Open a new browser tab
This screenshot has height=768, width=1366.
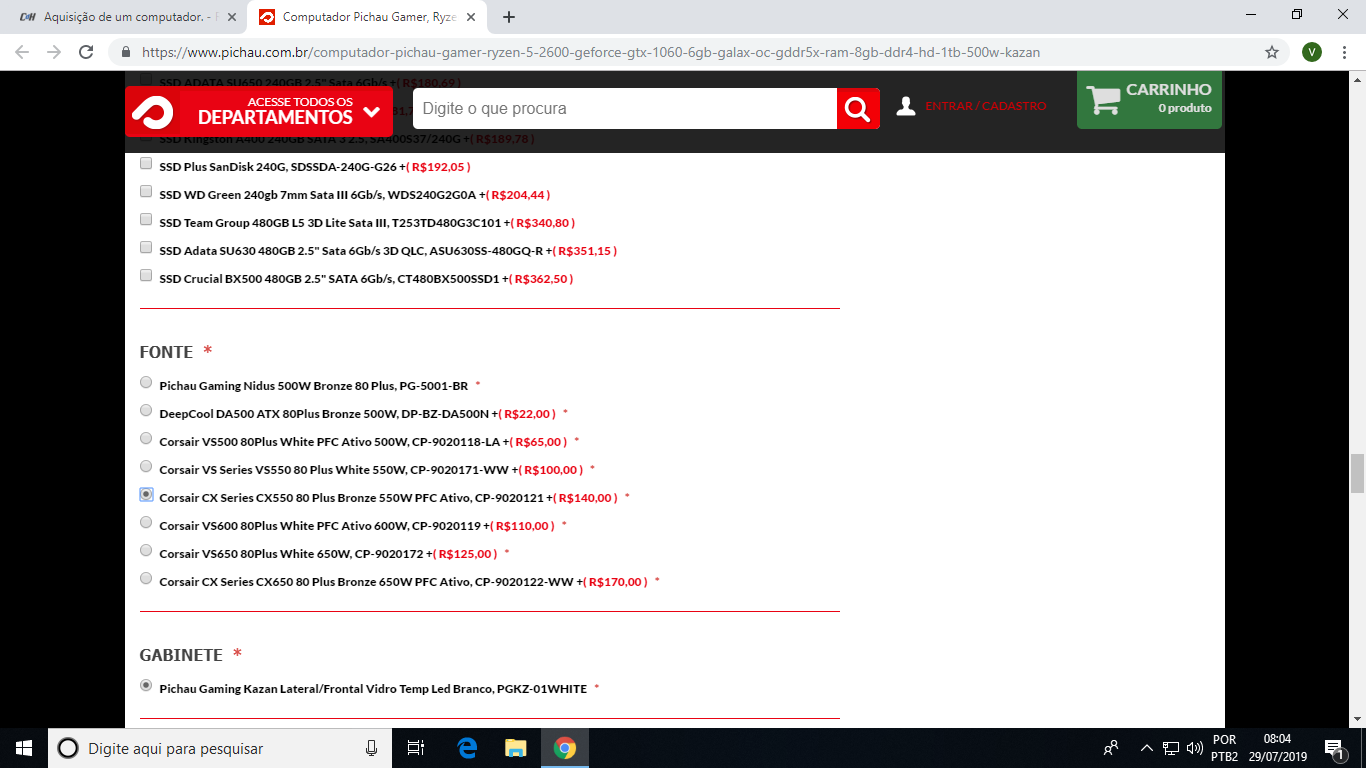[x=509, y=17]
